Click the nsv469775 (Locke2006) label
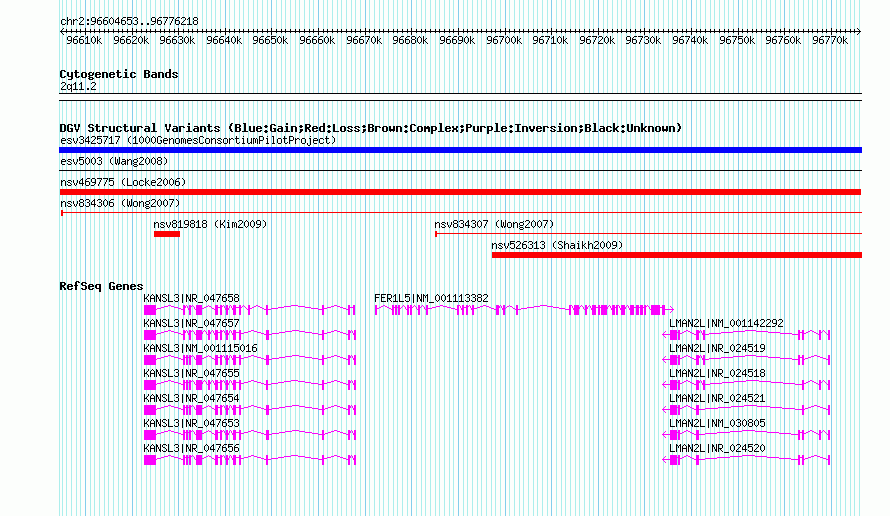890x516 pixels. tap(123, 182)
